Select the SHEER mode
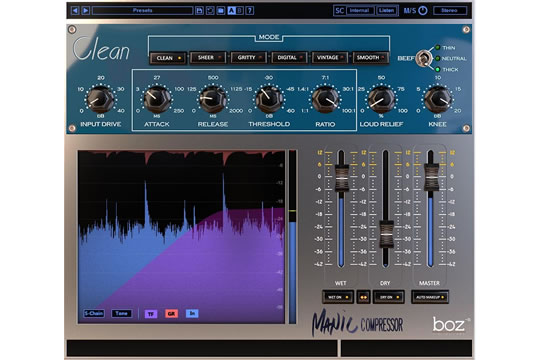This screenshot has height=360, width=540. pyautogui.click(x=209, y=58)
